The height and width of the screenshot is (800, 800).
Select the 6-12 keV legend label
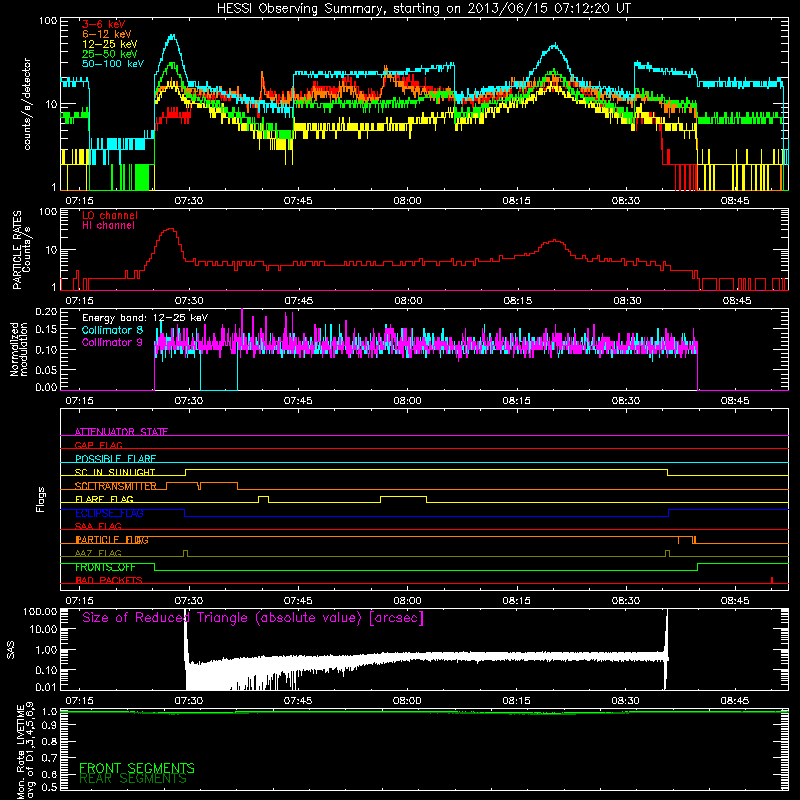tap(106, 34)
